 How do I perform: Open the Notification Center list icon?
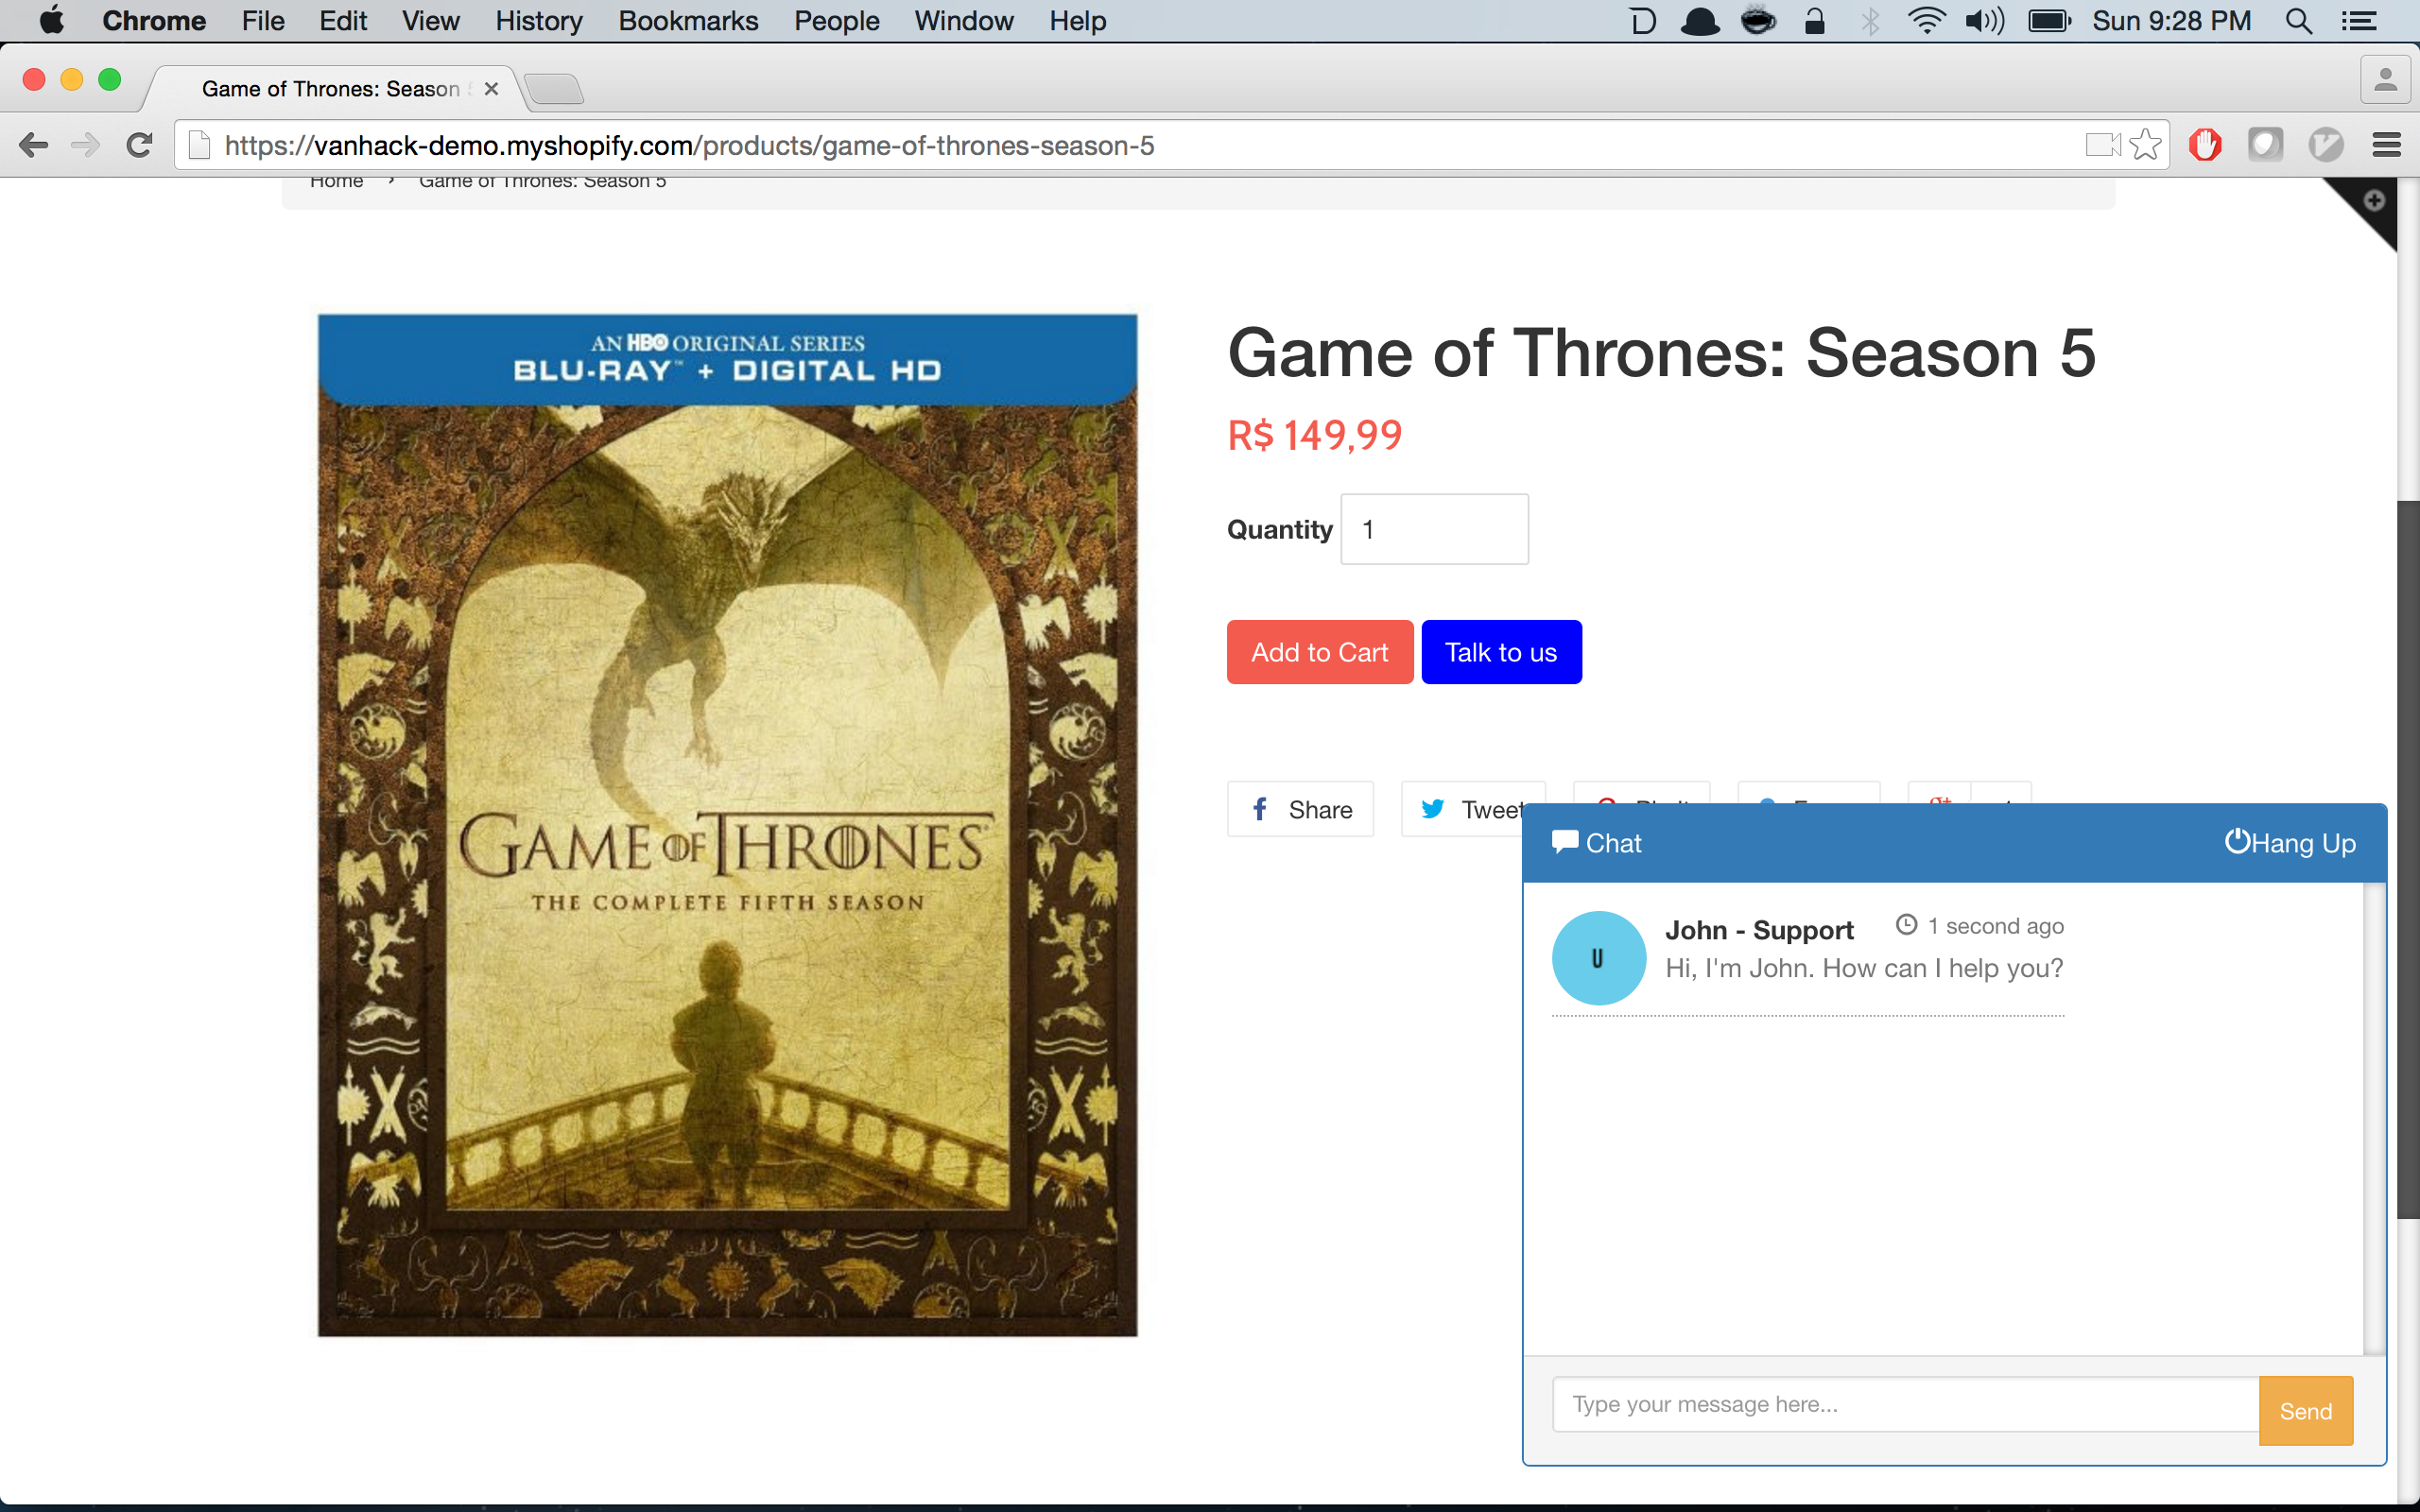(2359, 21)
